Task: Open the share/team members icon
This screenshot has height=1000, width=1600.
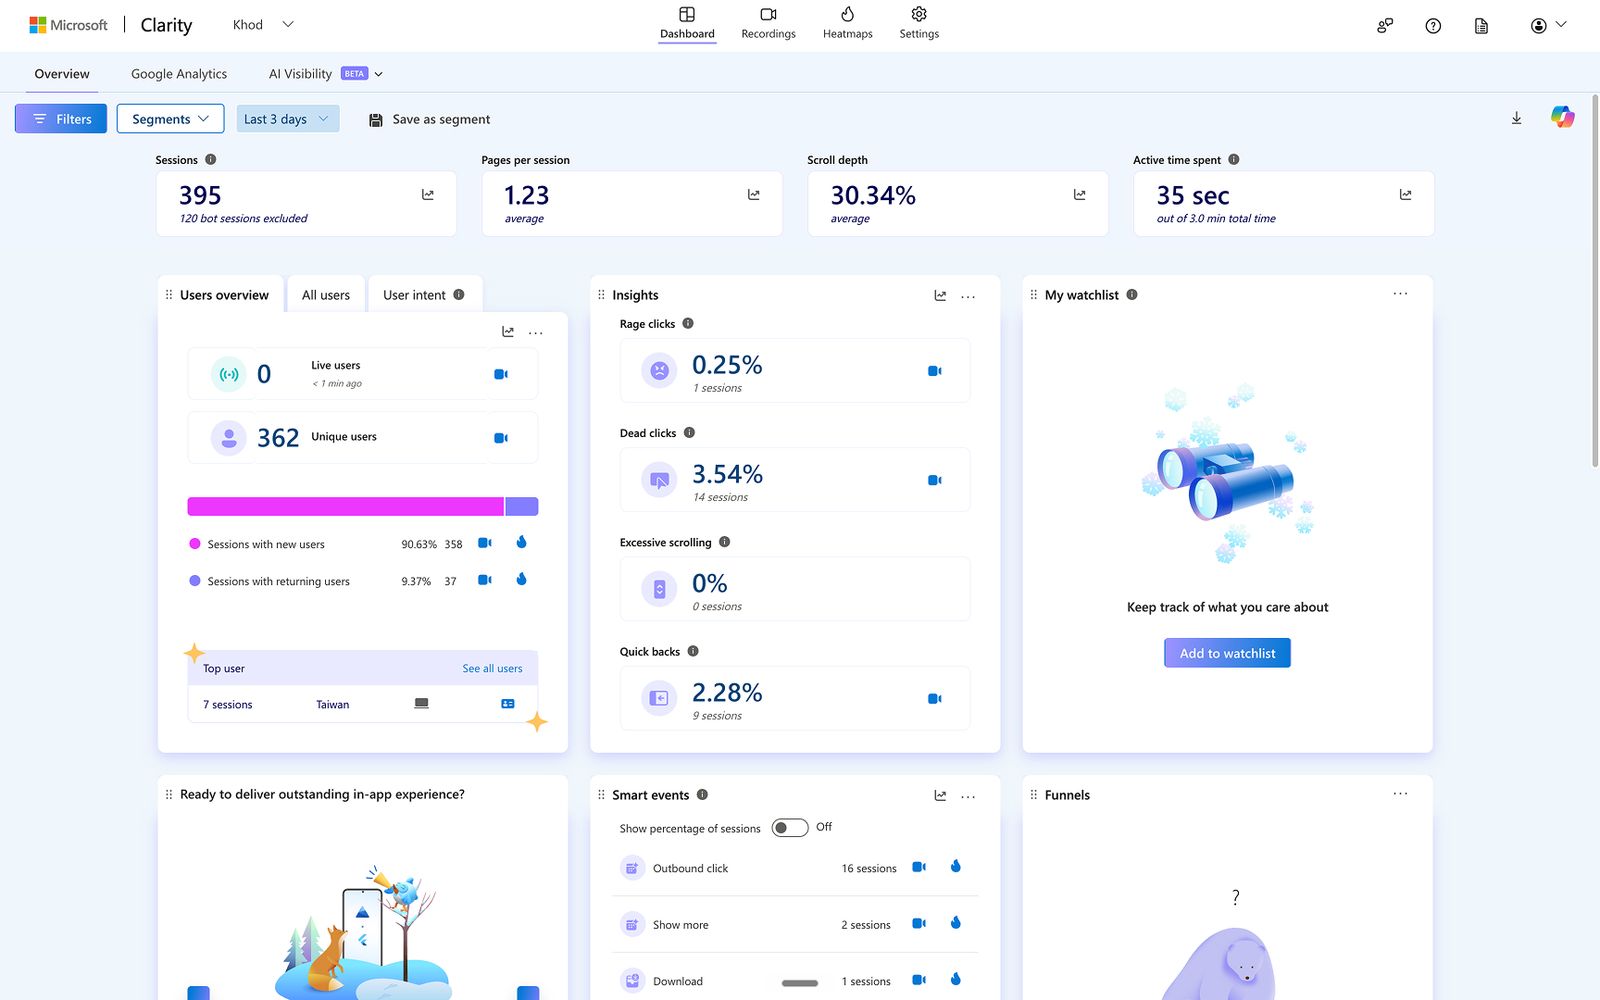Action: point(1385,26)
